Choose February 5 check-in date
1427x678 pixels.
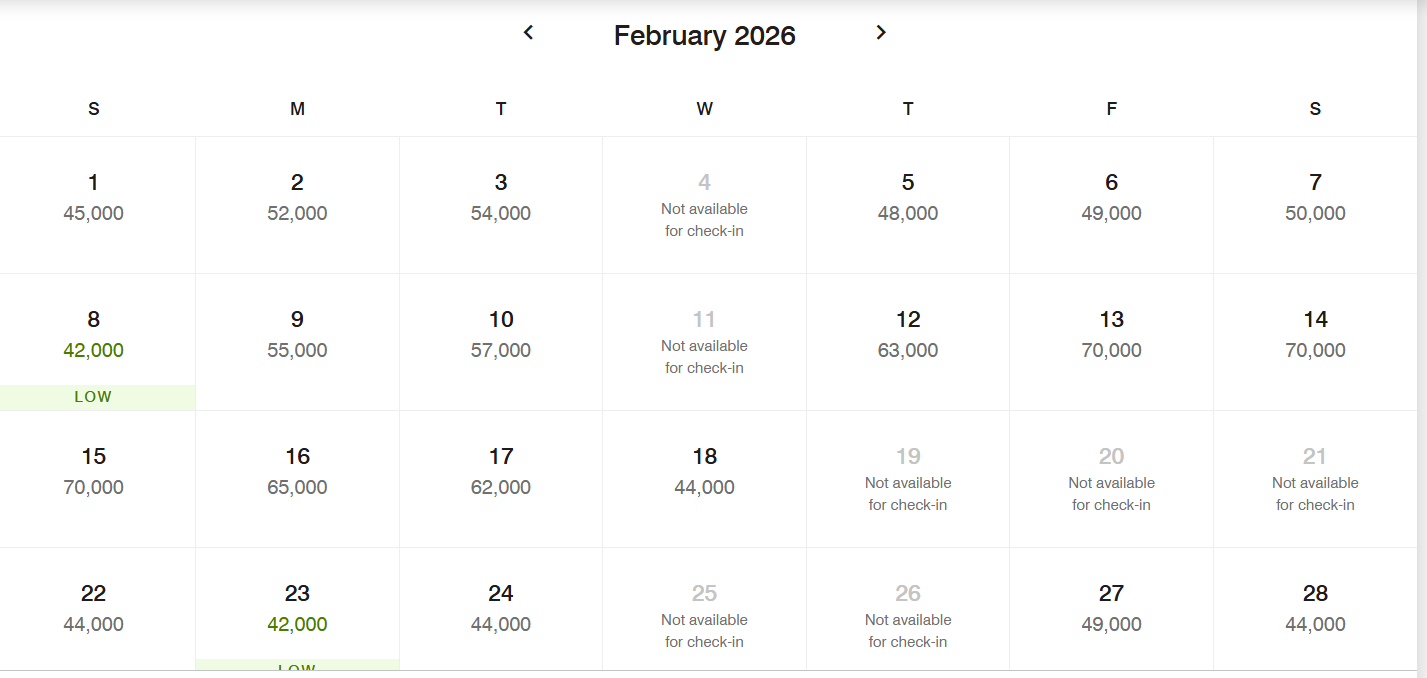coord(908,198)
